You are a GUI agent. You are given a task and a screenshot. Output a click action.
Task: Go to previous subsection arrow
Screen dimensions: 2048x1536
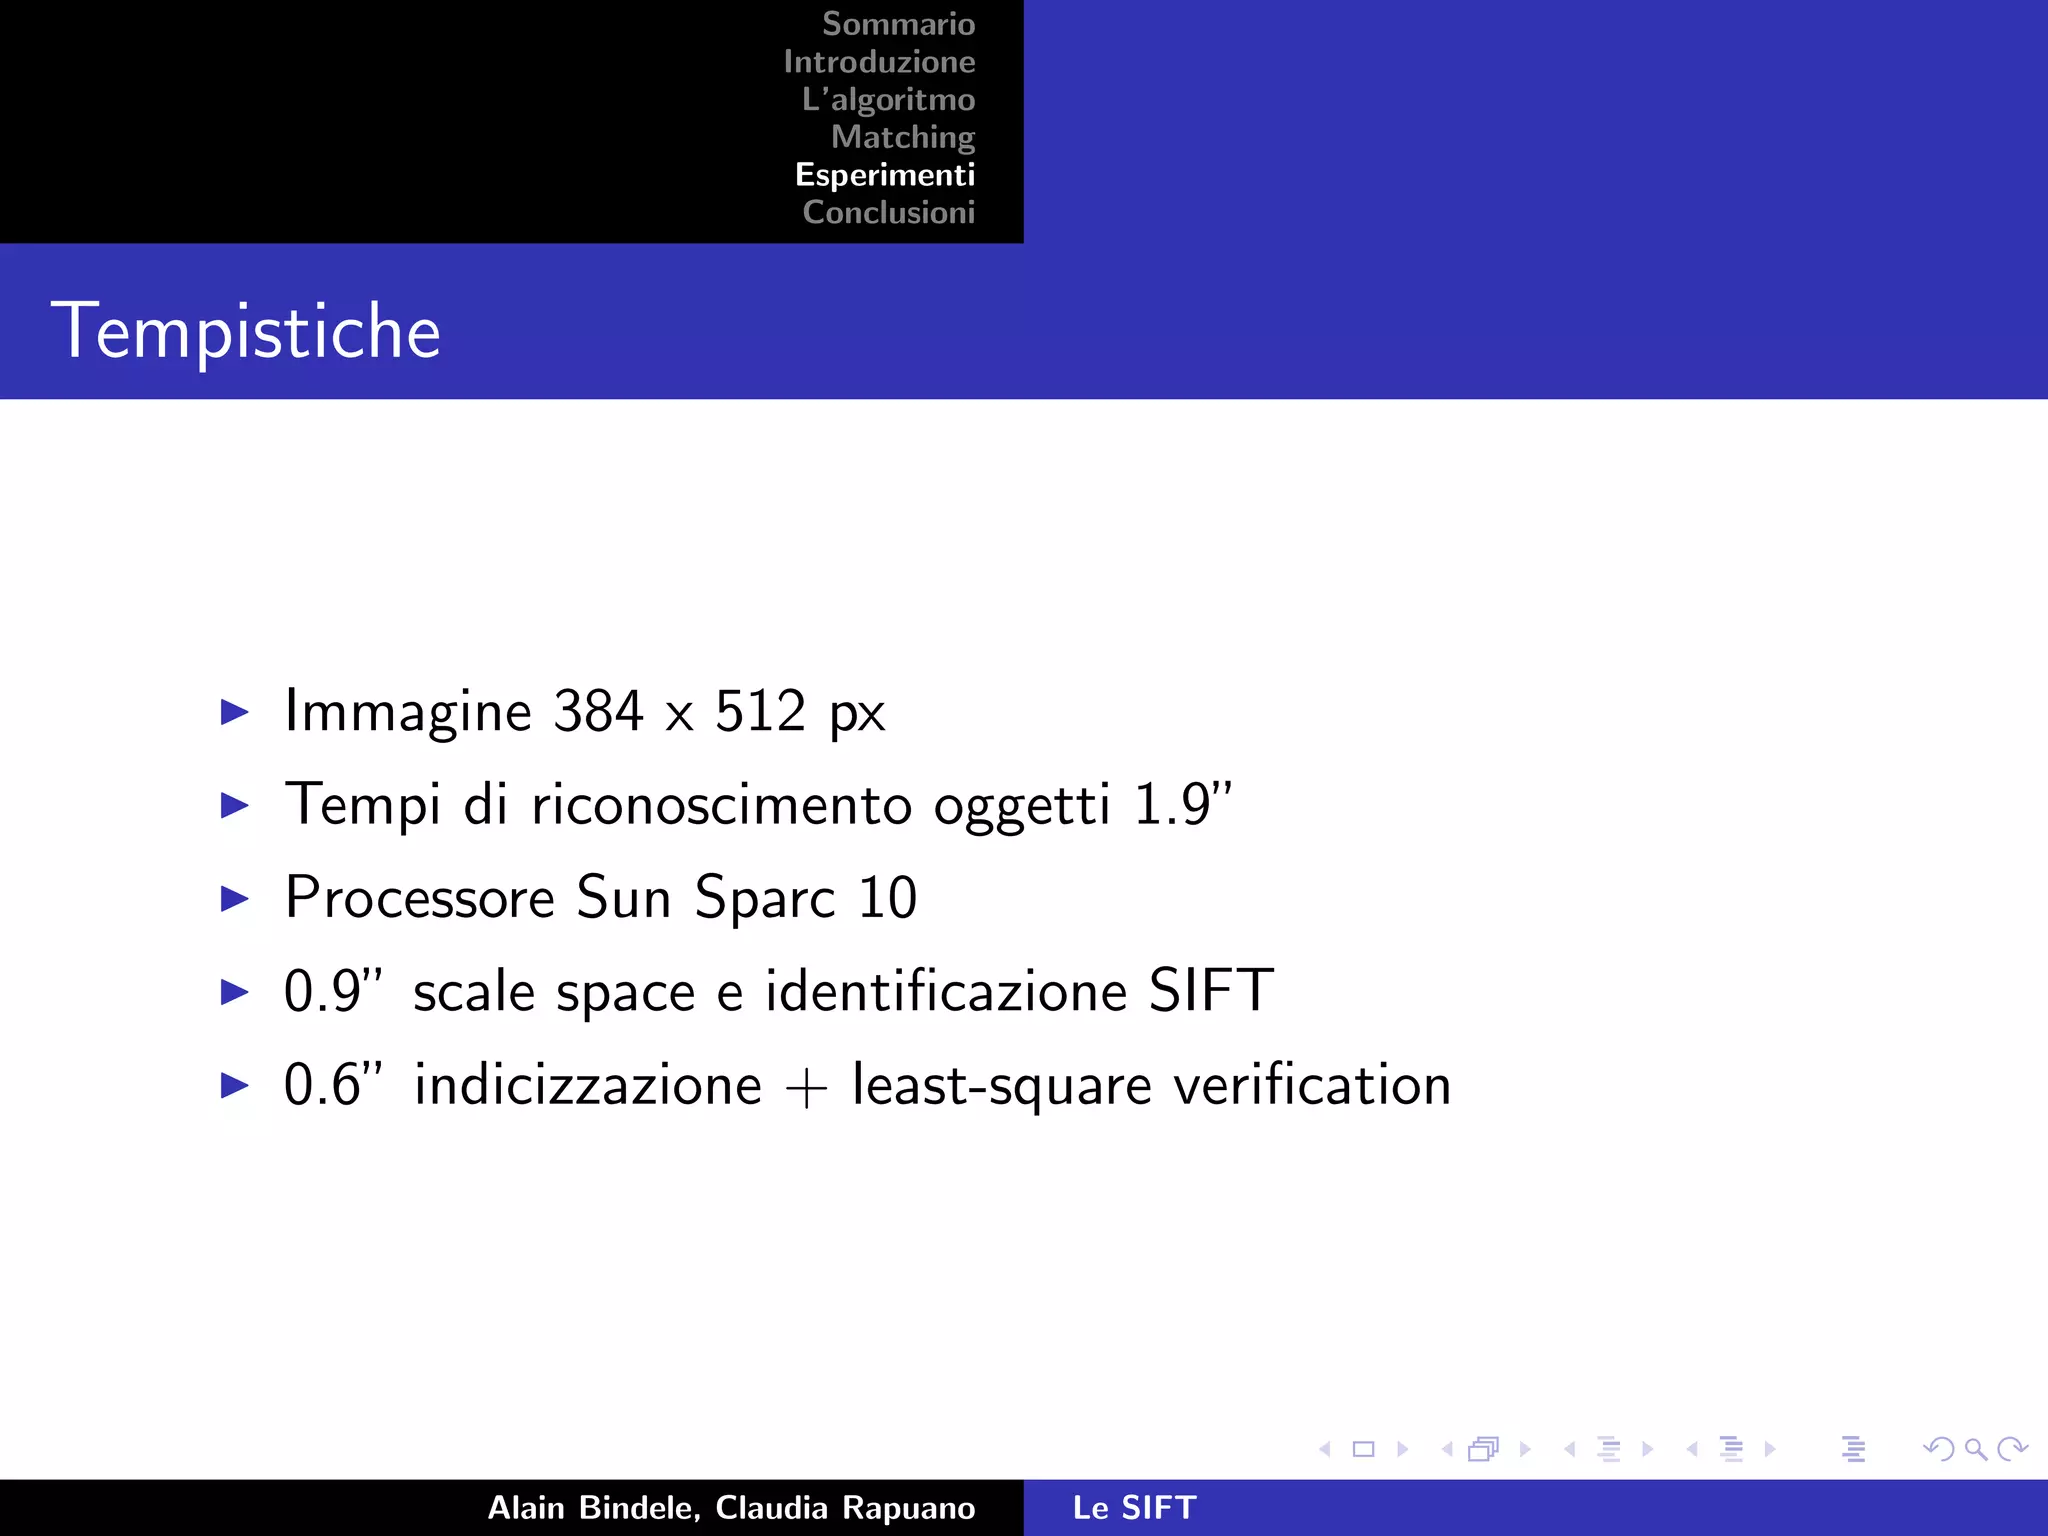[1570, 1449]
